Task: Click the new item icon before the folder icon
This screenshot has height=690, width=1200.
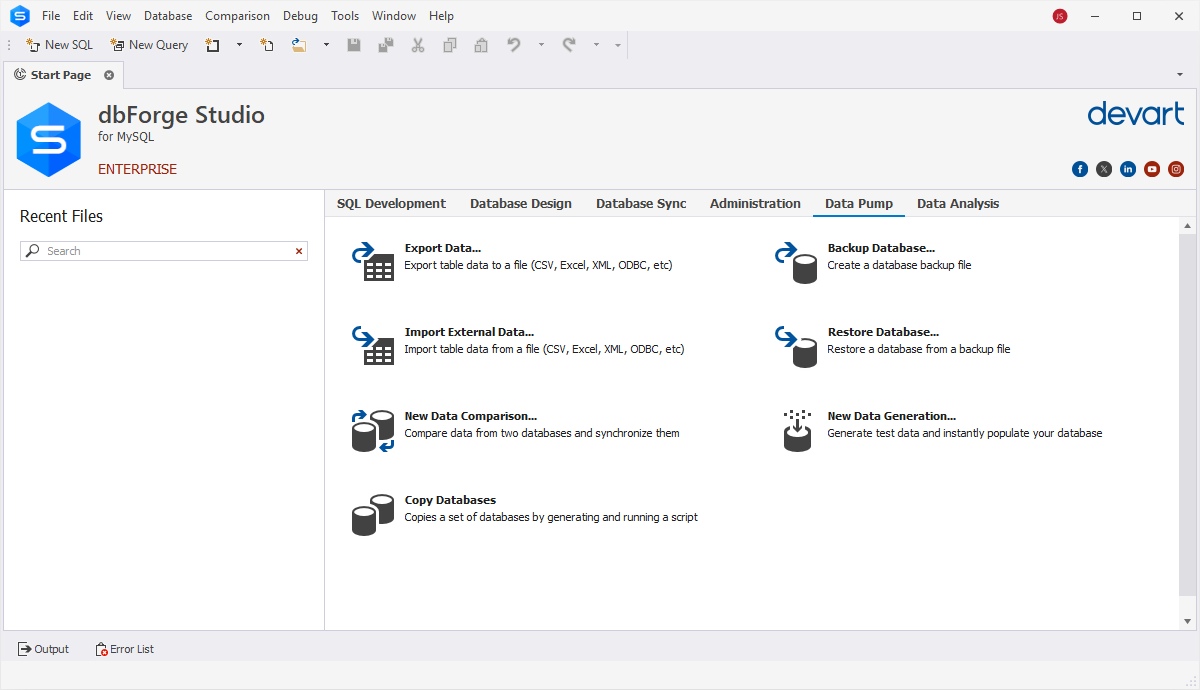Action: point(267,45)
